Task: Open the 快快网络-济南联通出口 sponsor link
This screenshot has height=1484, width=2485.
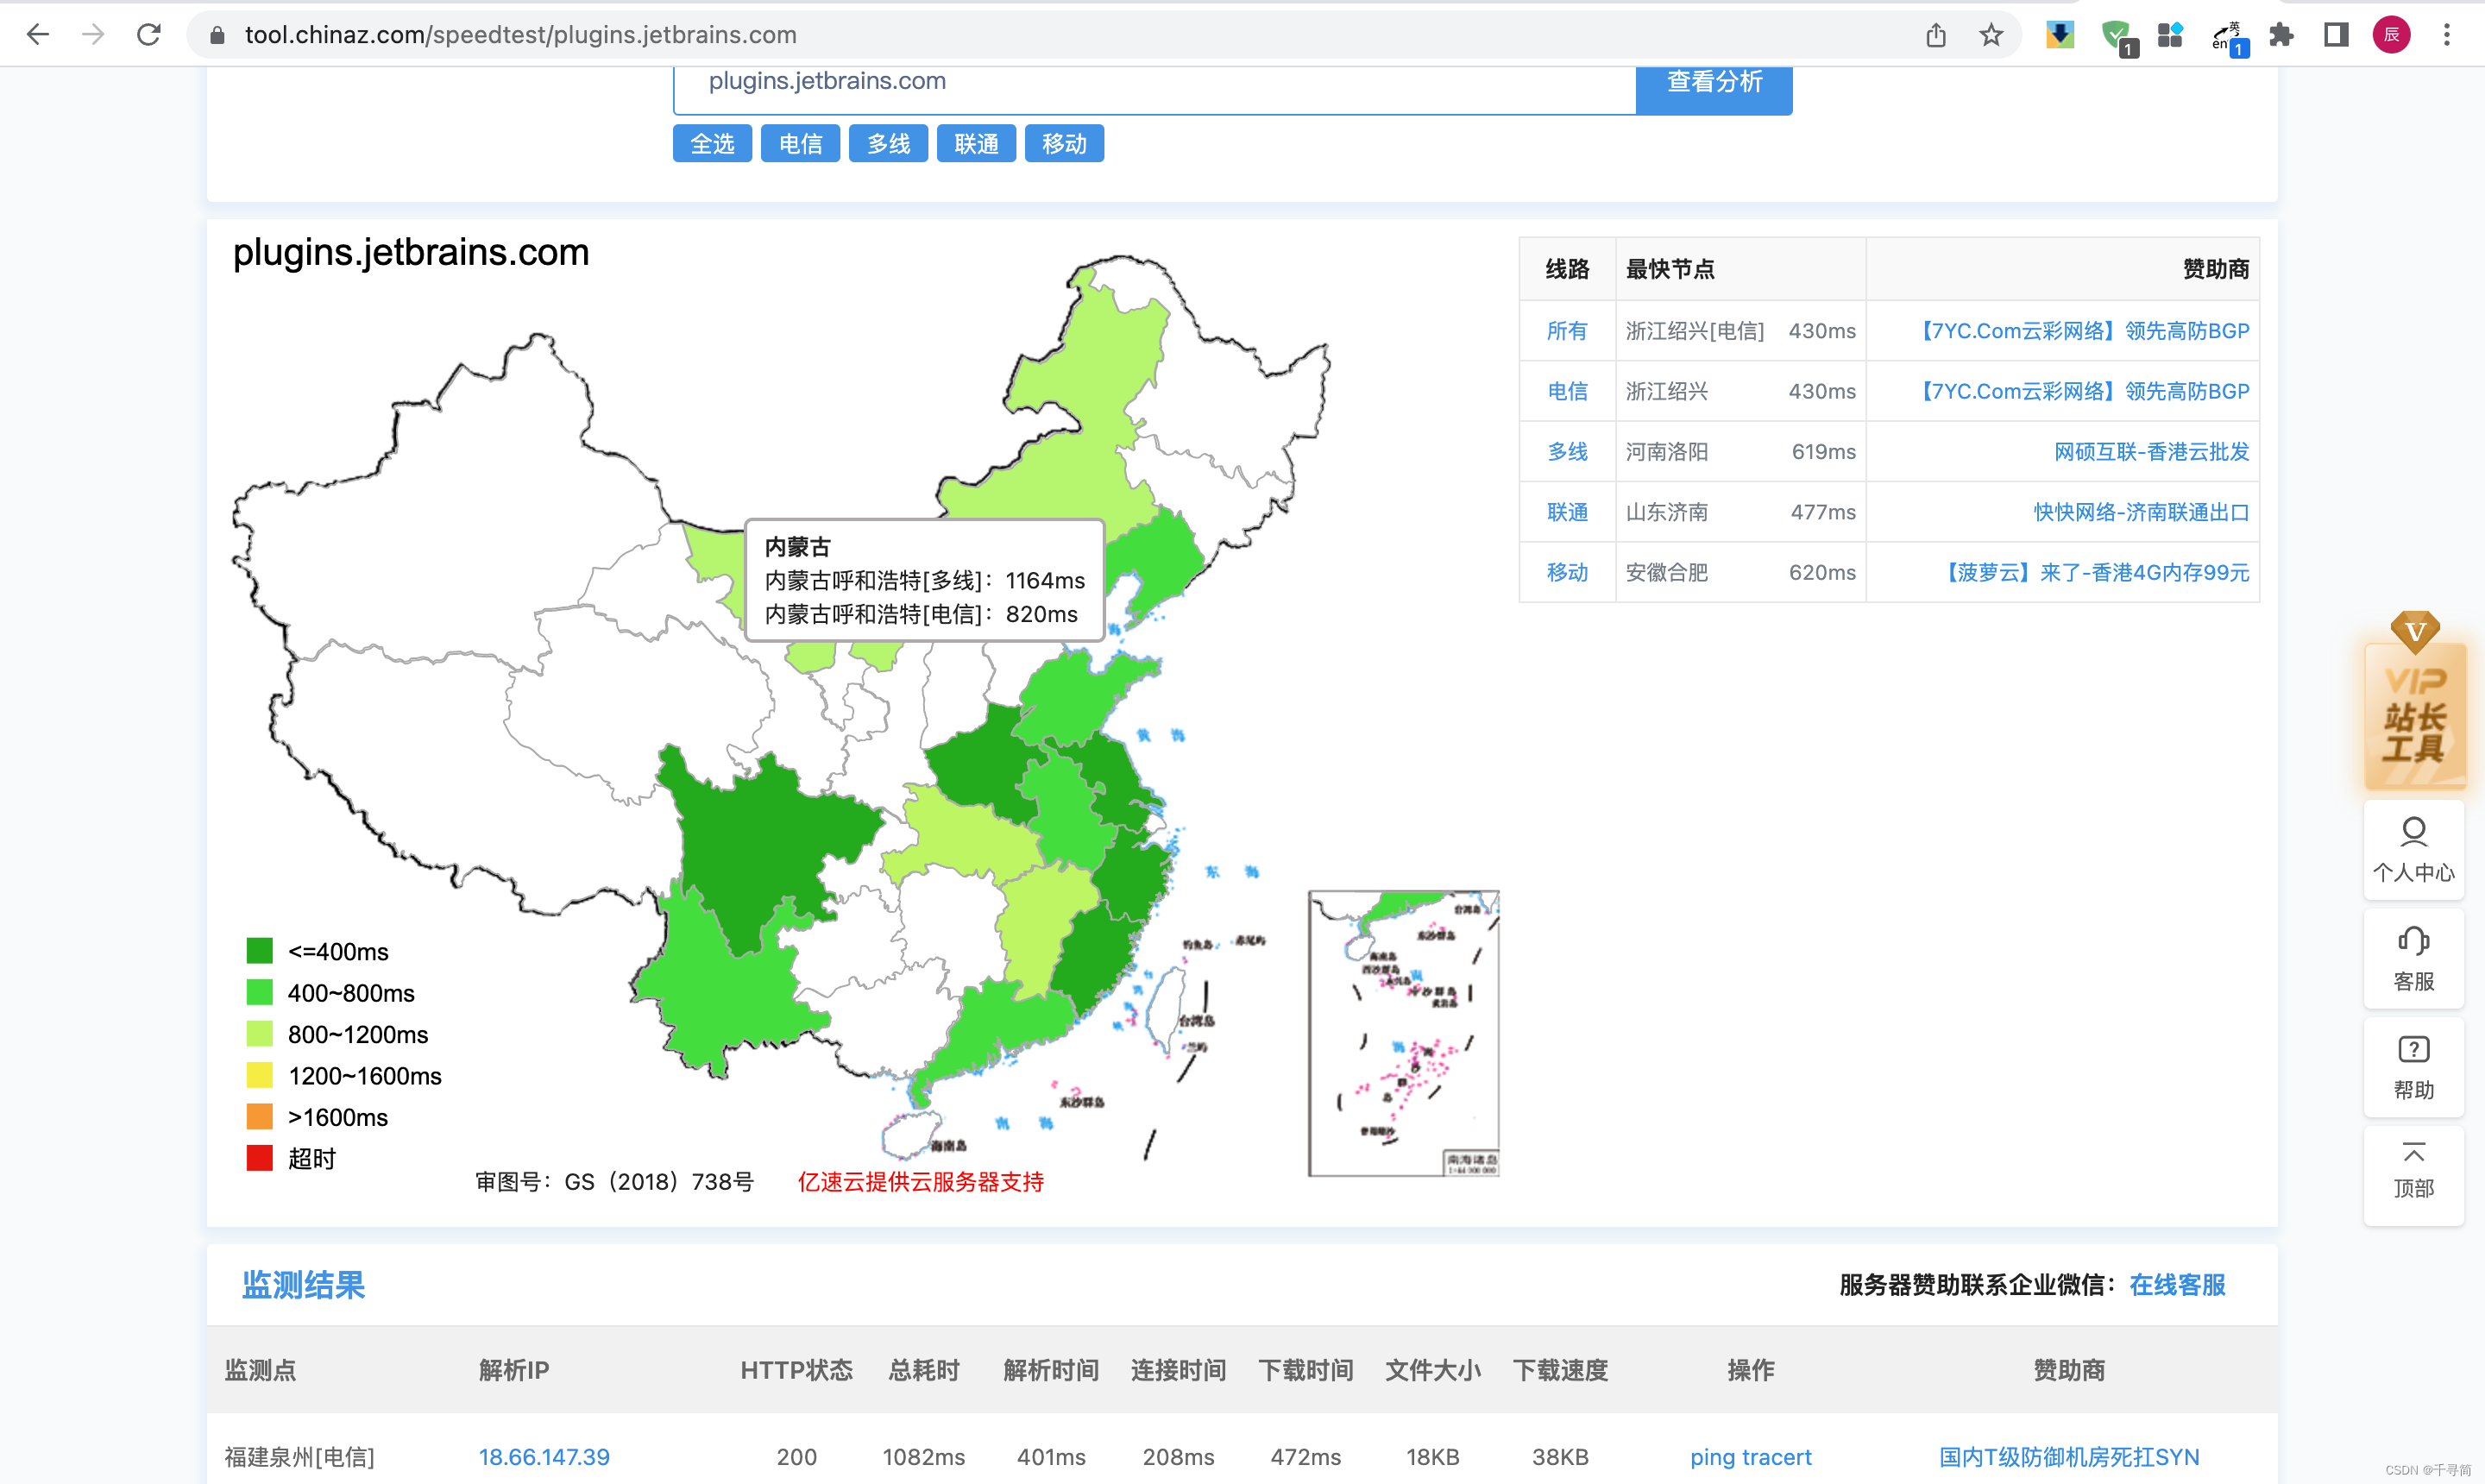Action: (x=2141, y=512)
